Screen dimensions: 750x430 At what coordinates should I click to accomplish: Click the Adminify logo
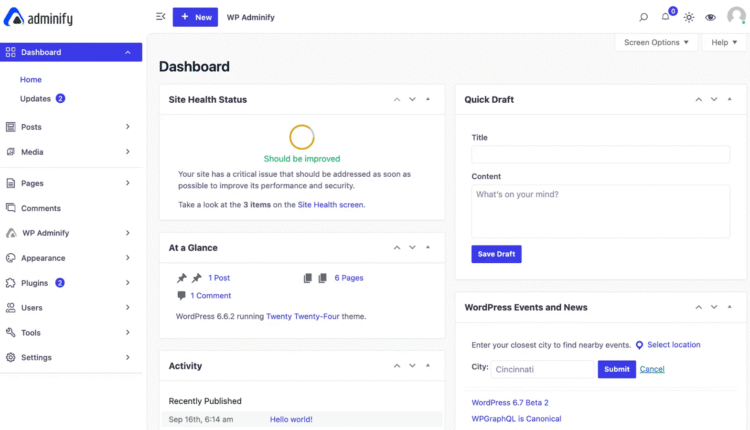(38, 18)
